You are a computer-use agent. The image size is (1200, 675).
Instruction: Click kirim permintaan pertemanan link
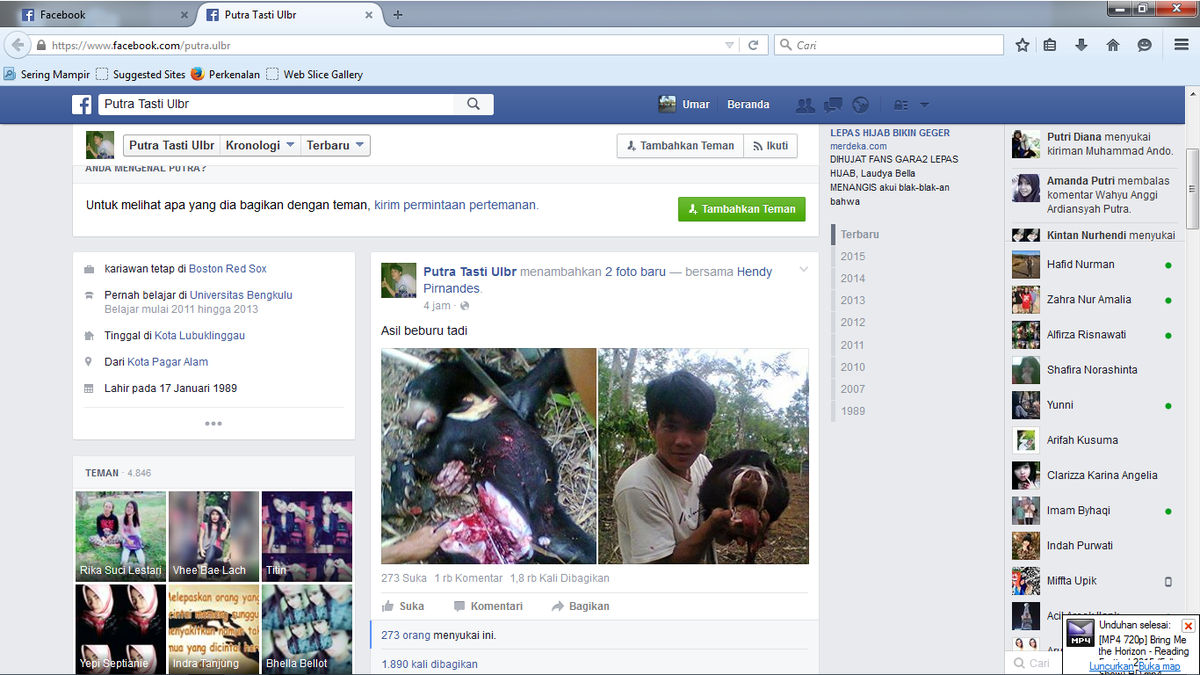click(455, 205)
